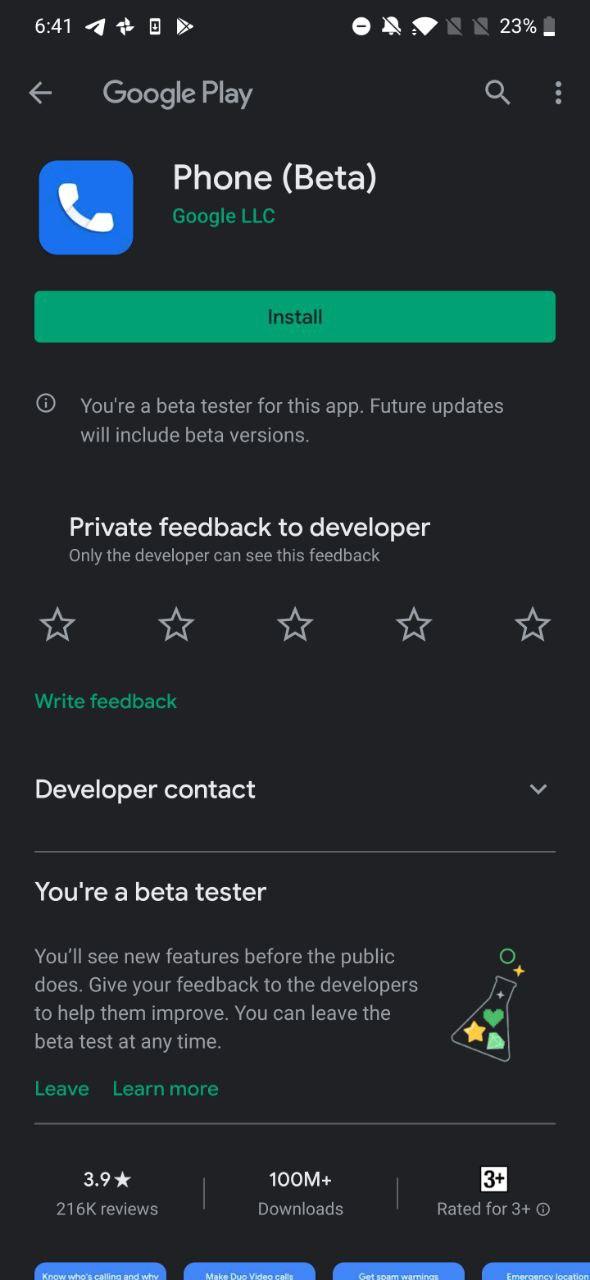Image resolution: width=590 pixels, height=1280 pixels.
Task: Open Google LLC developer page
Action: click(x=223, y=216)
